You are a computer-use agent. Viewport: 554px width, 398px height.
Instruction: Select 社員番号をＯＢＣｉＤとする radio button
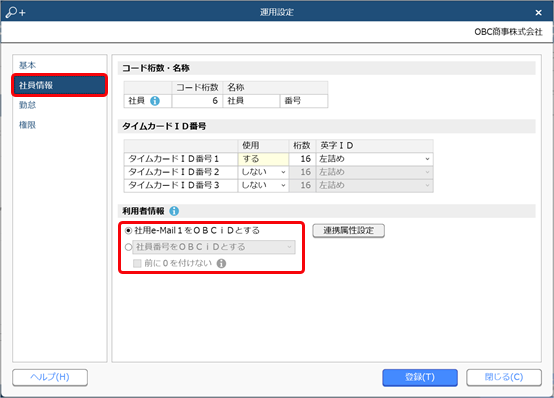(x=128, y=247)
